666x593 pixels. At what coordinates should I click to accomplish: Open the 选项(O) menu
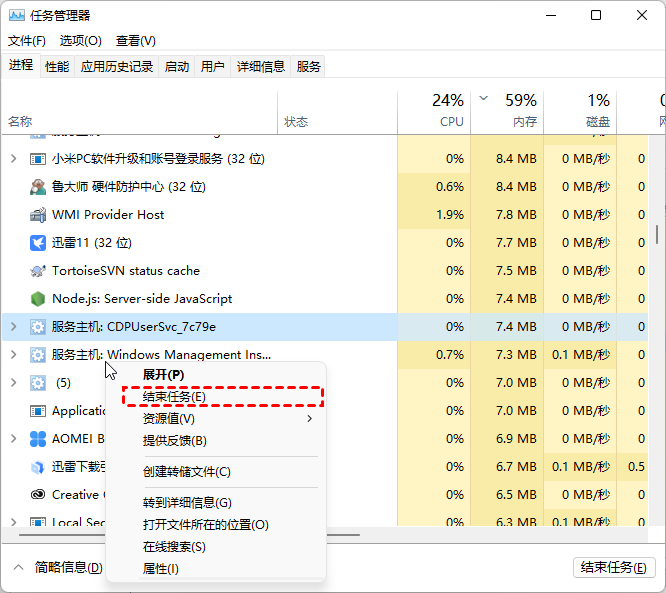point(81,41)
